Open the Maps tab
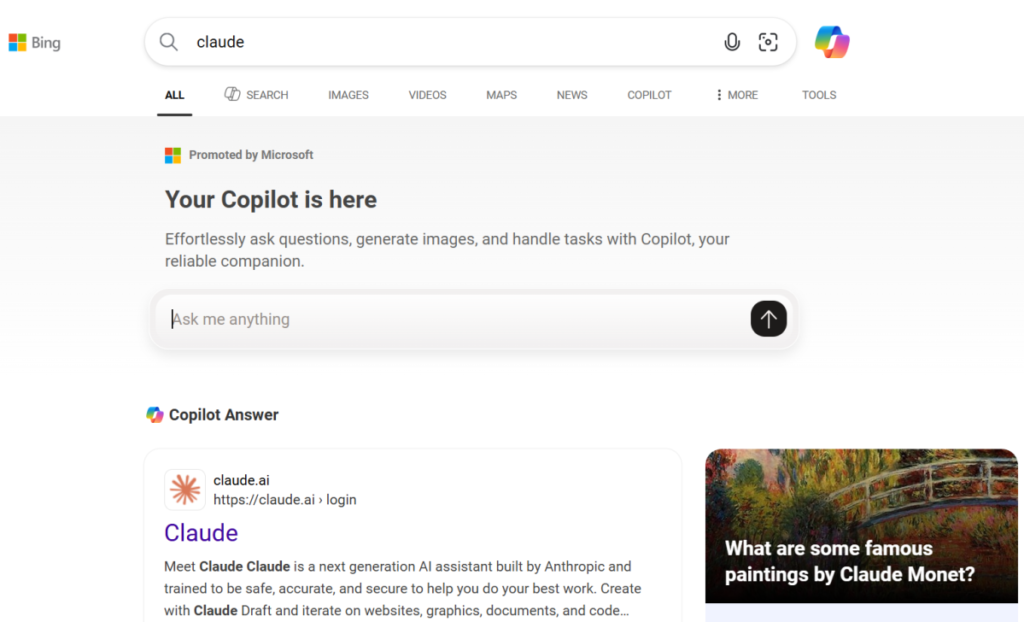Viewport: 1024px width, 622px height. pyautogui.click(x=501, y=95)
